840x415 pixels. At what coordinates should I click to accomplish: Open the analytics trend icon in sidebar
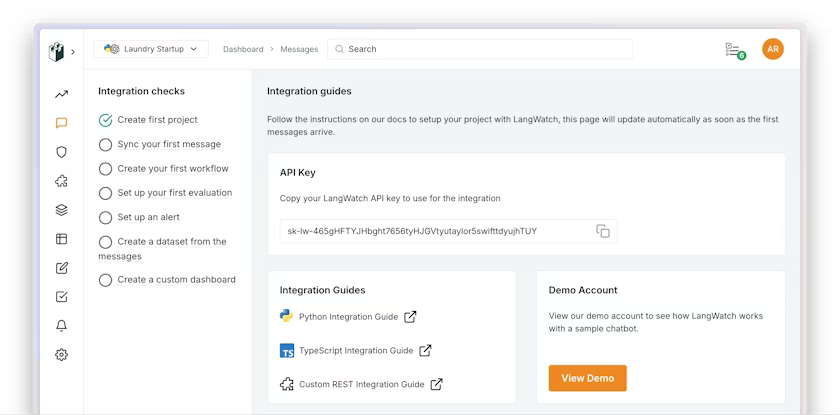tap(61, 95)
